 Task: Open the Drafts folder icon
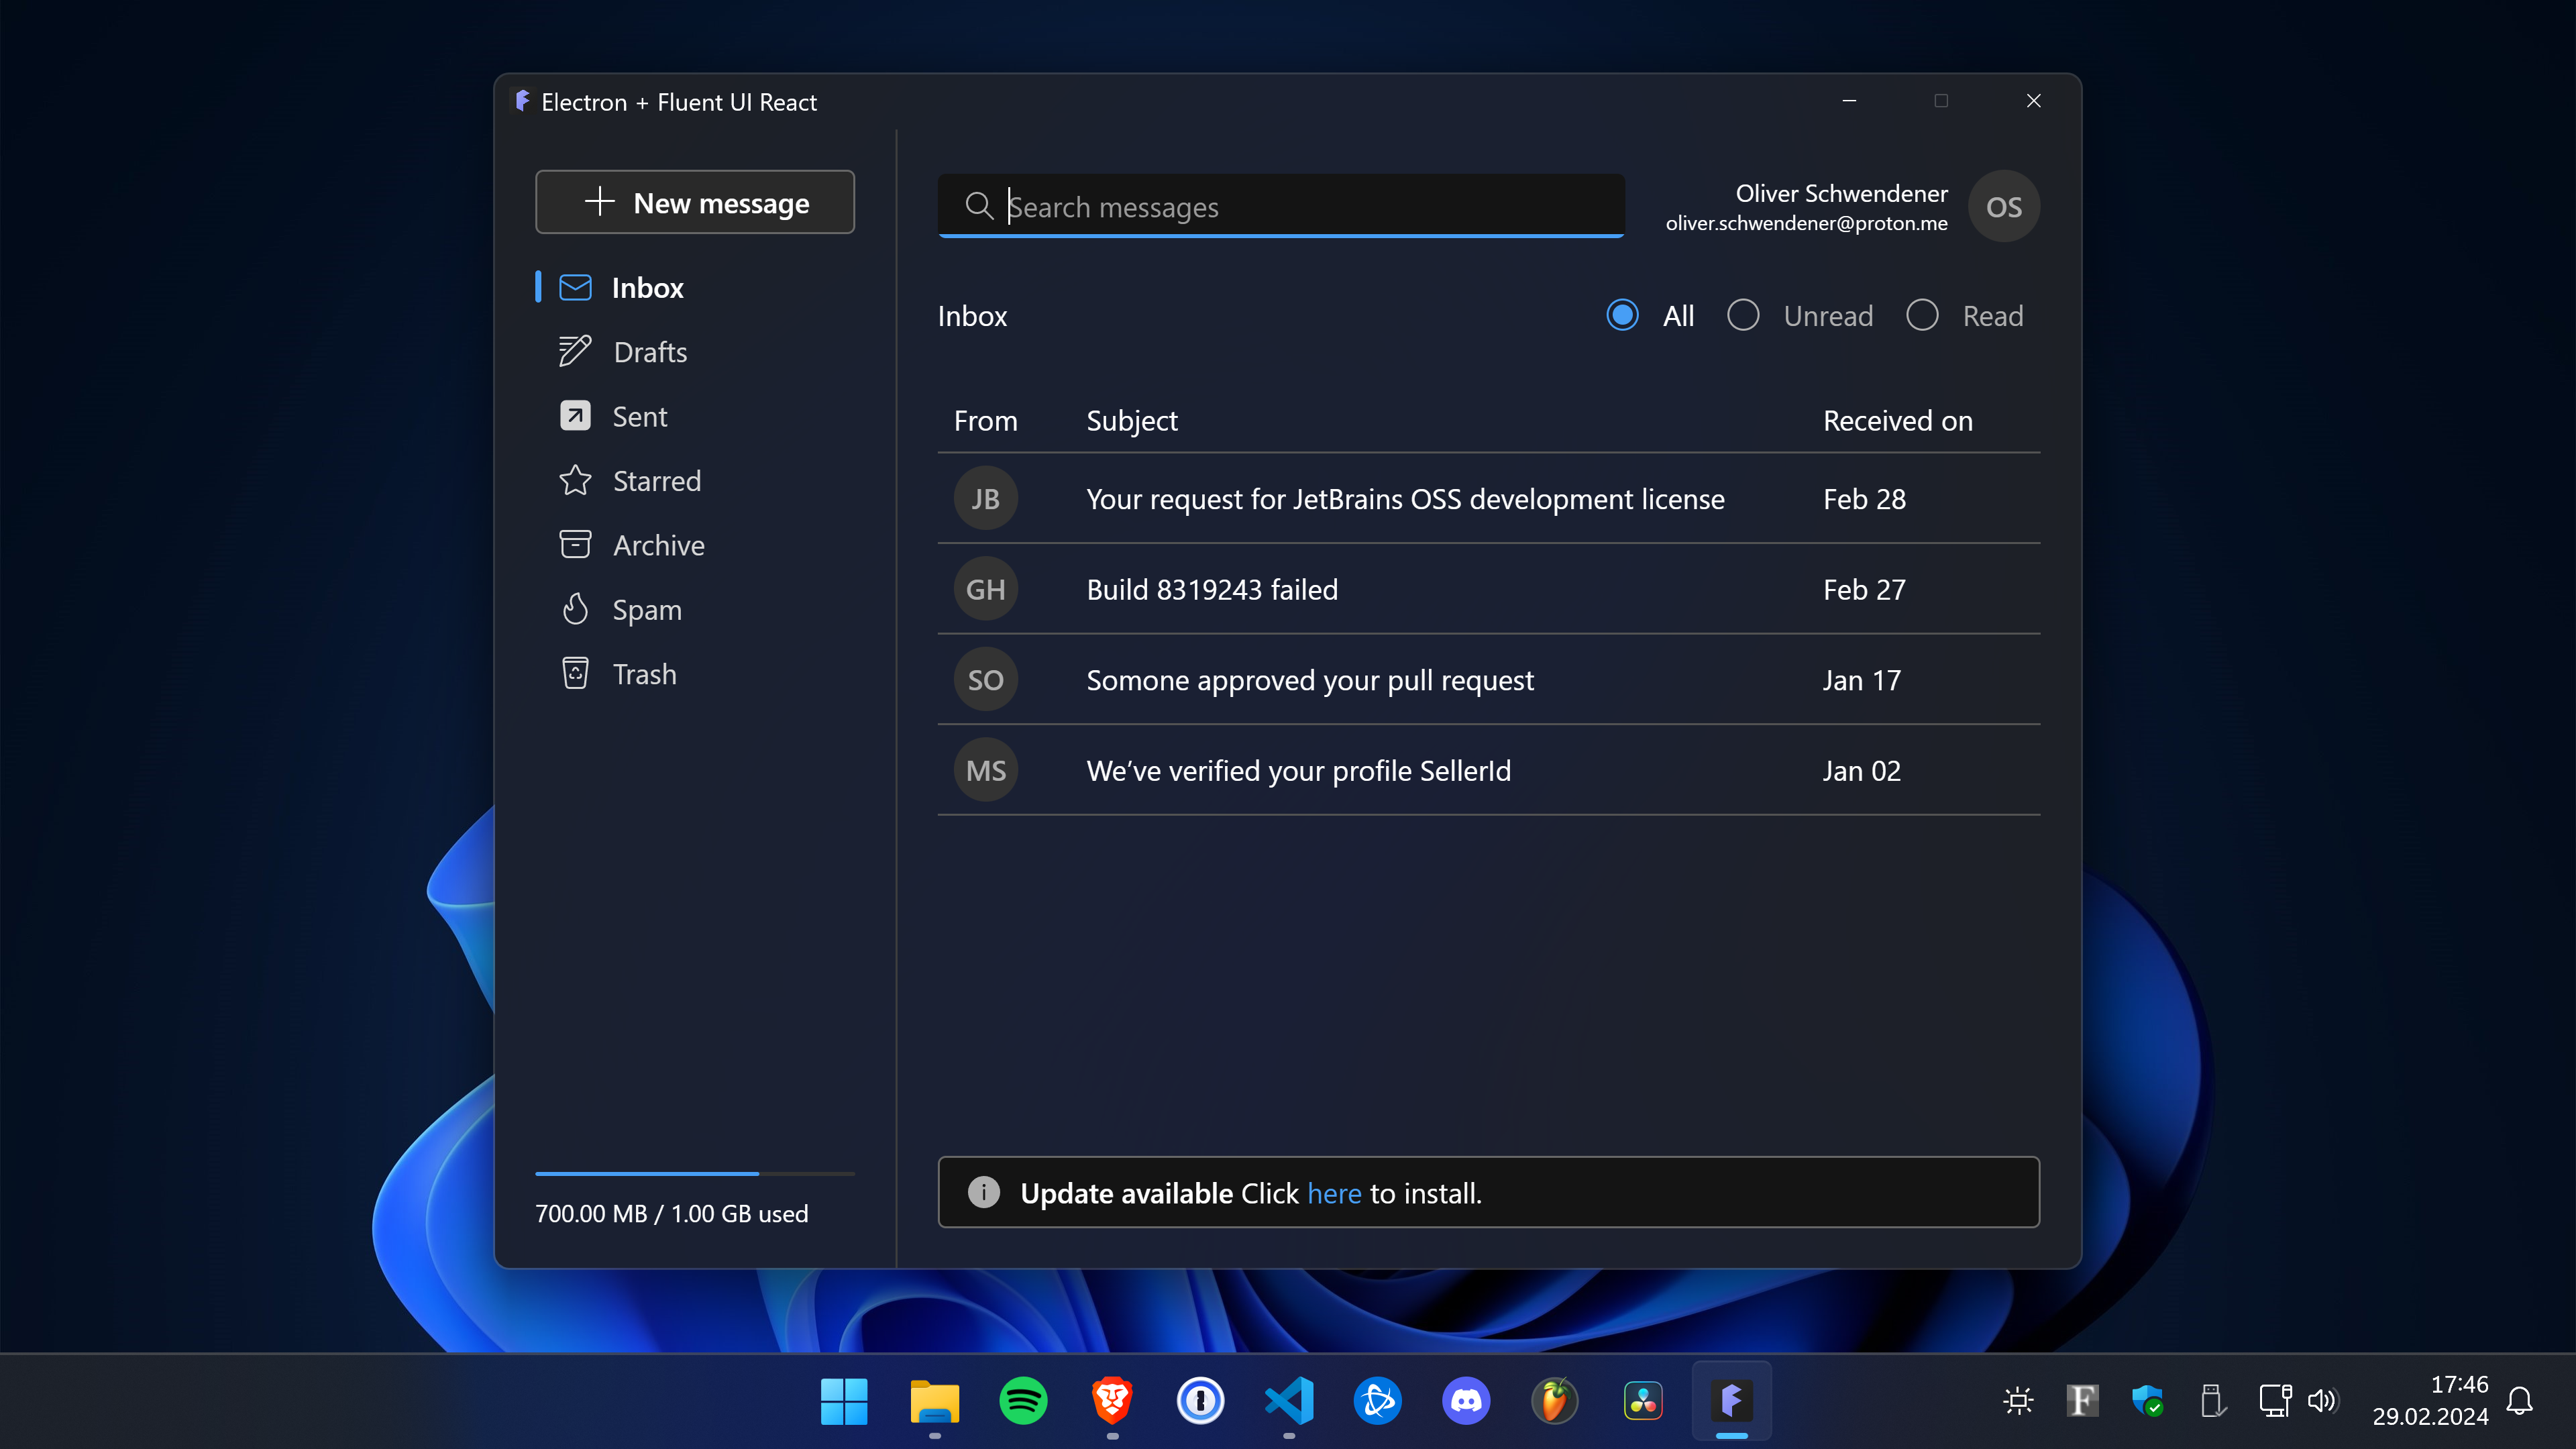(575, 352)
